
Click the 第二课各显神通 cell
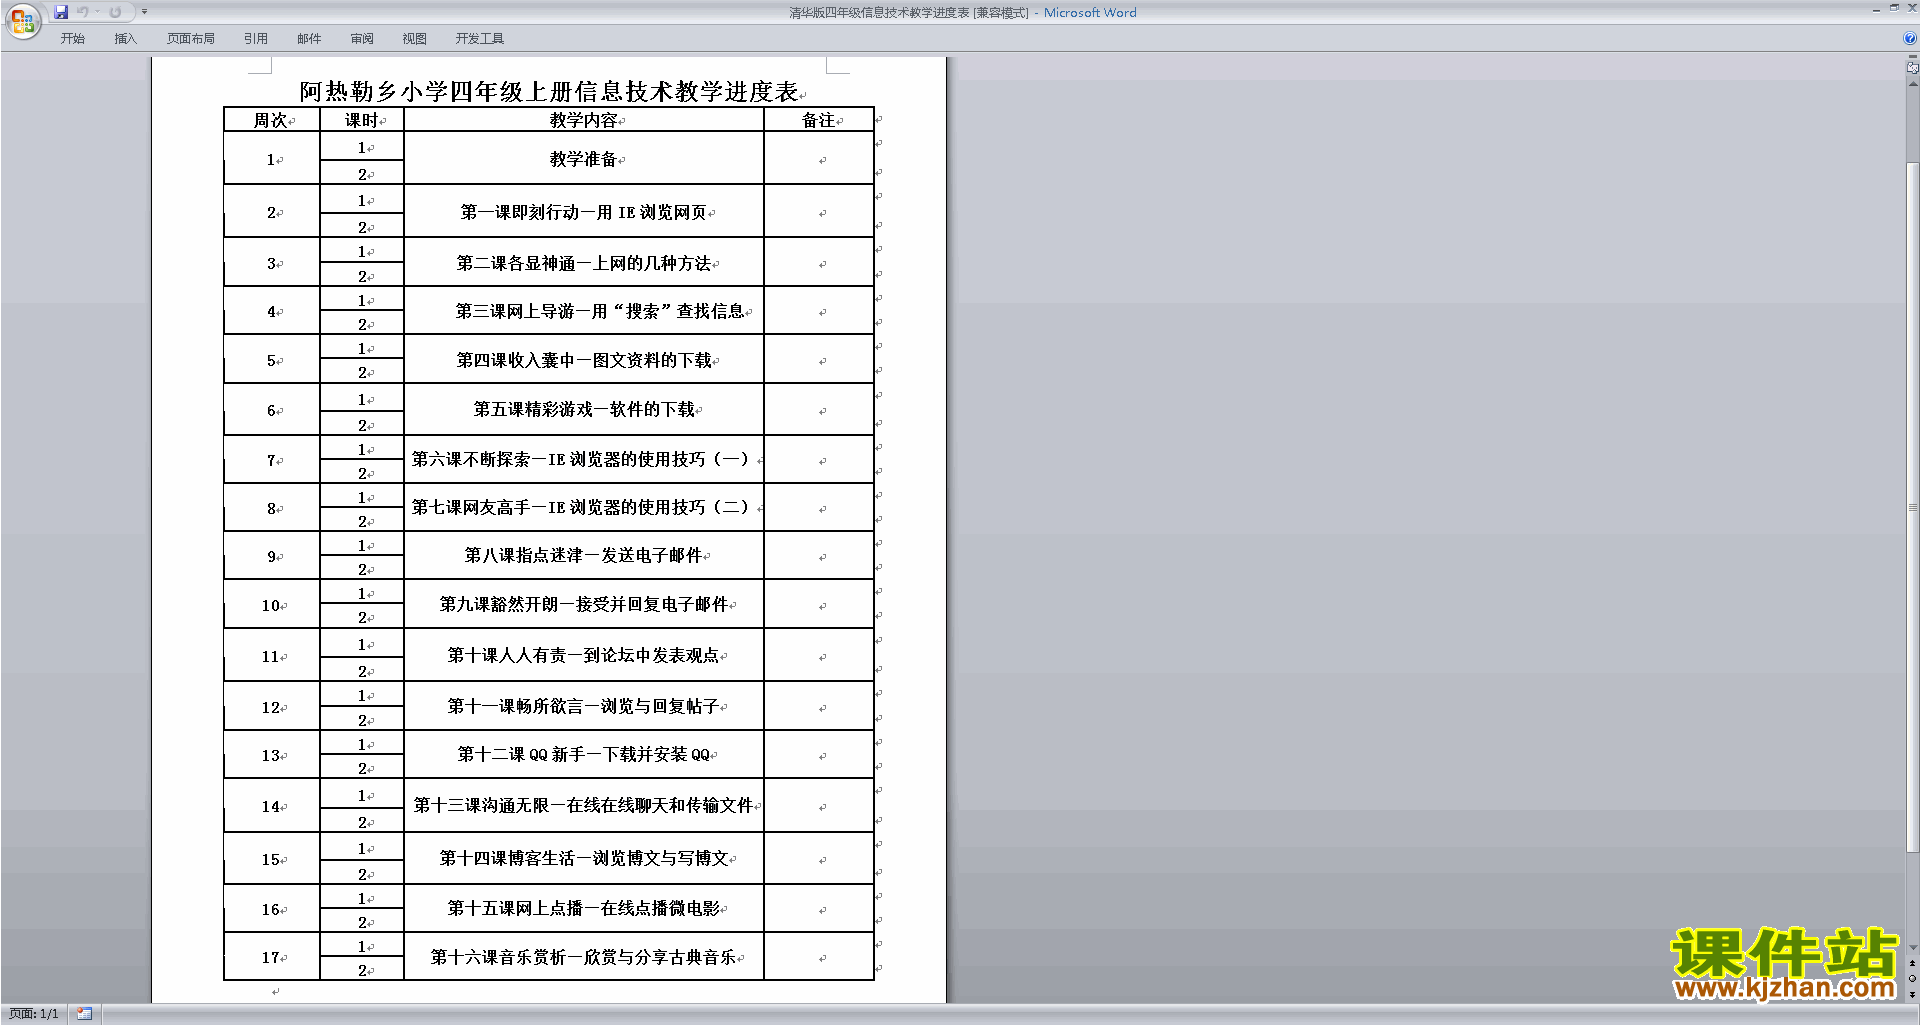tap(584, 263)
